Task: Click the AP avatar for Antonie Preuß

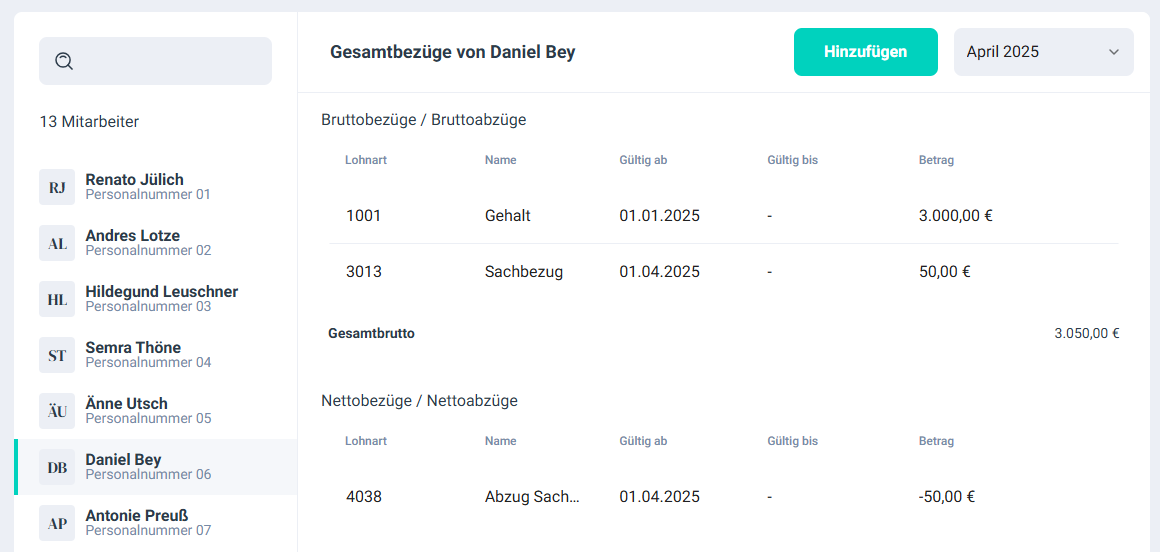Action: click(x=57, y=523)
